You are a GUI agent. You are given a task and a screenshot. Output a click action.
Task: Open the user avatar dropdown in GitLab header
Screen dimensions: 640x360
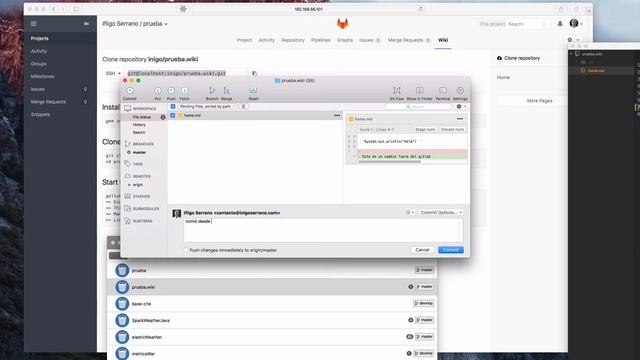(576, 24)
